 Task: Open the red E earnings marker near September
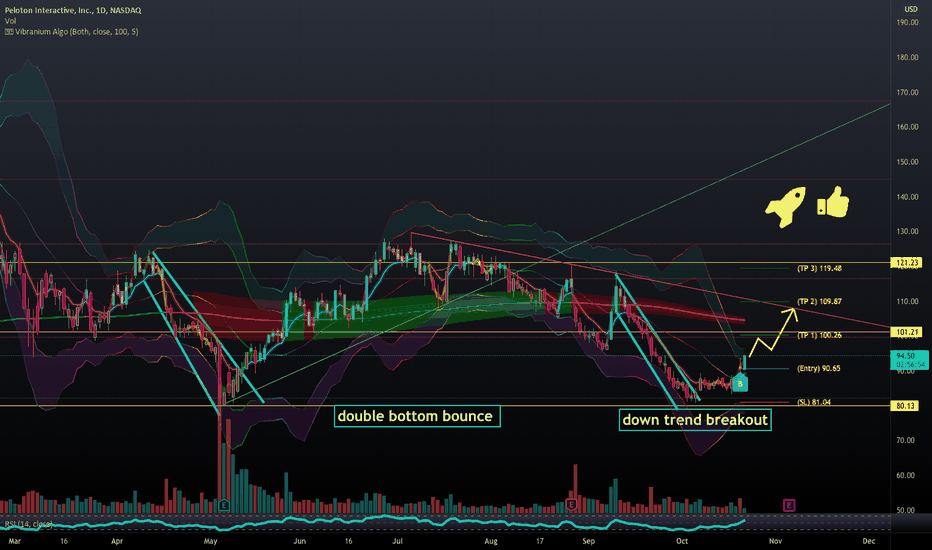tap(571, 505)
